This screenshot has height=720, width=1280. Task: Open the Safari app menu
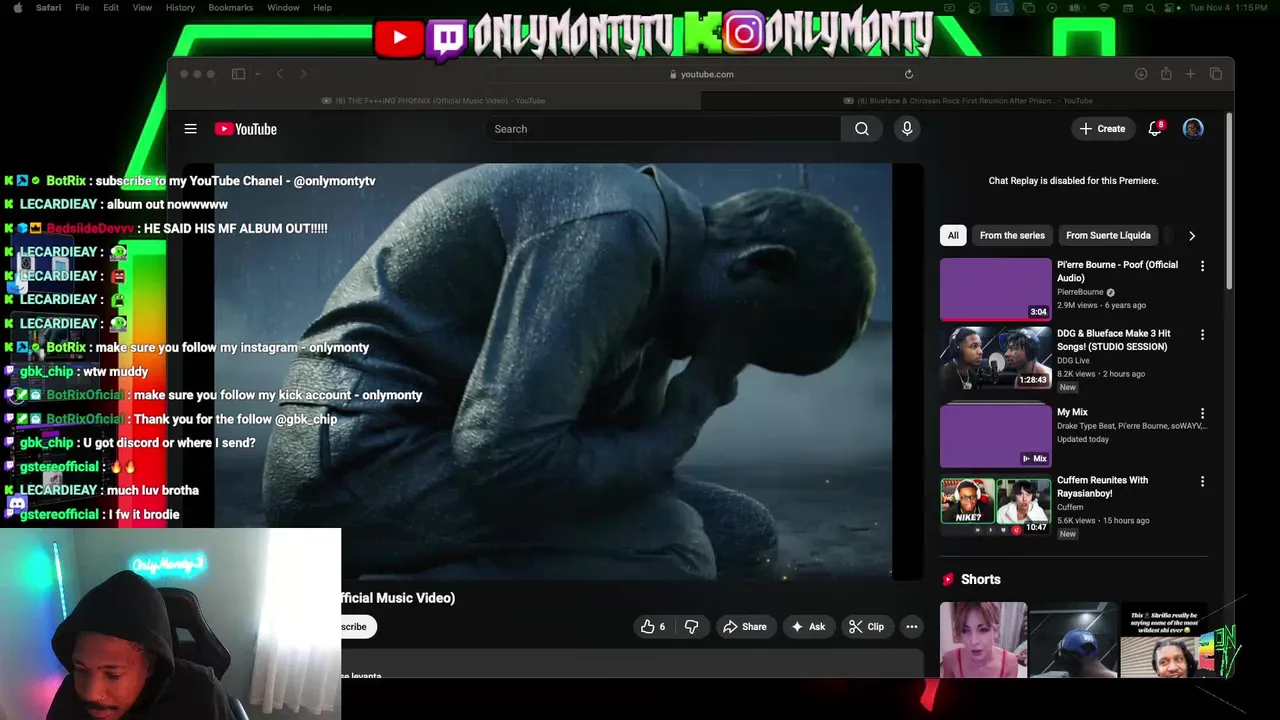click(x=48, y=7)
